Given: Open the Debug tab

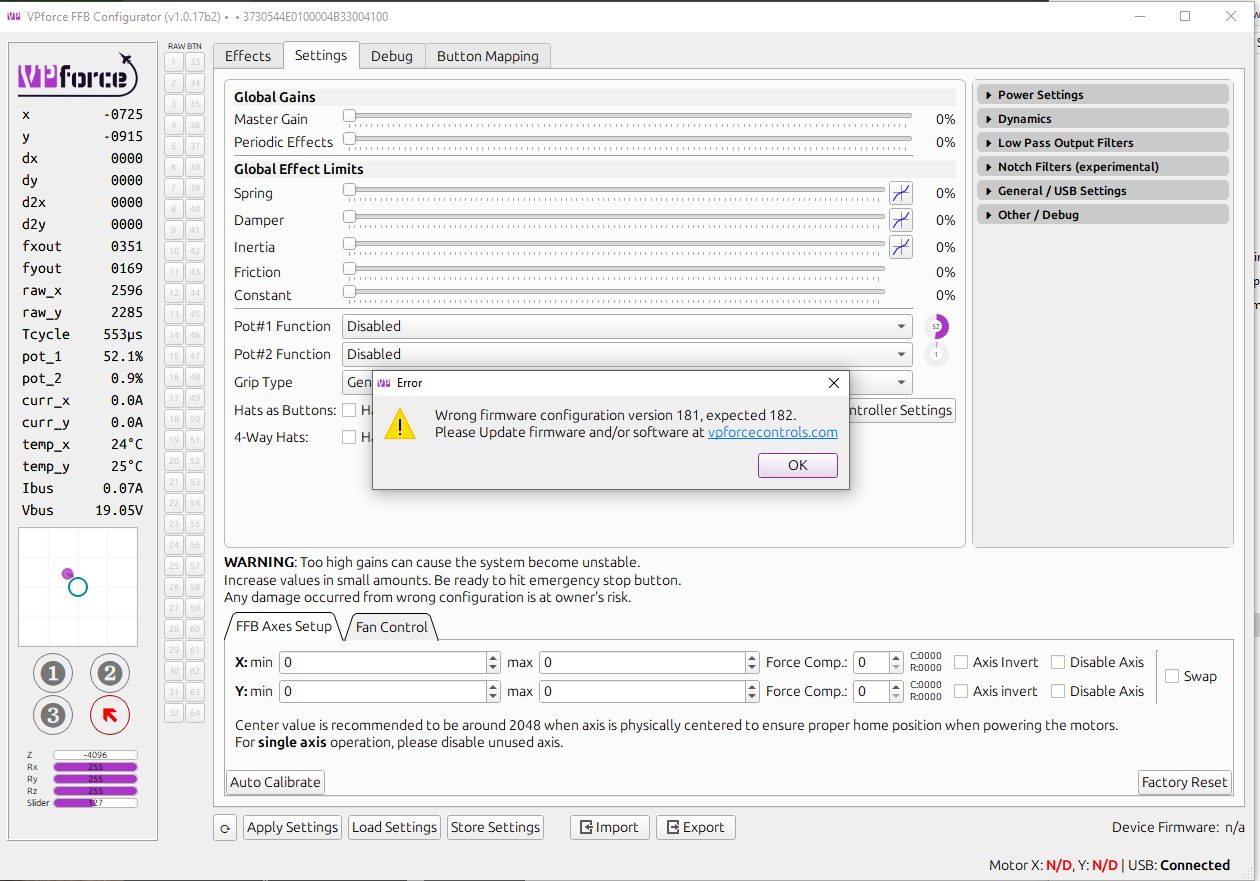Looking at the screenshot, I should [392, 56].
